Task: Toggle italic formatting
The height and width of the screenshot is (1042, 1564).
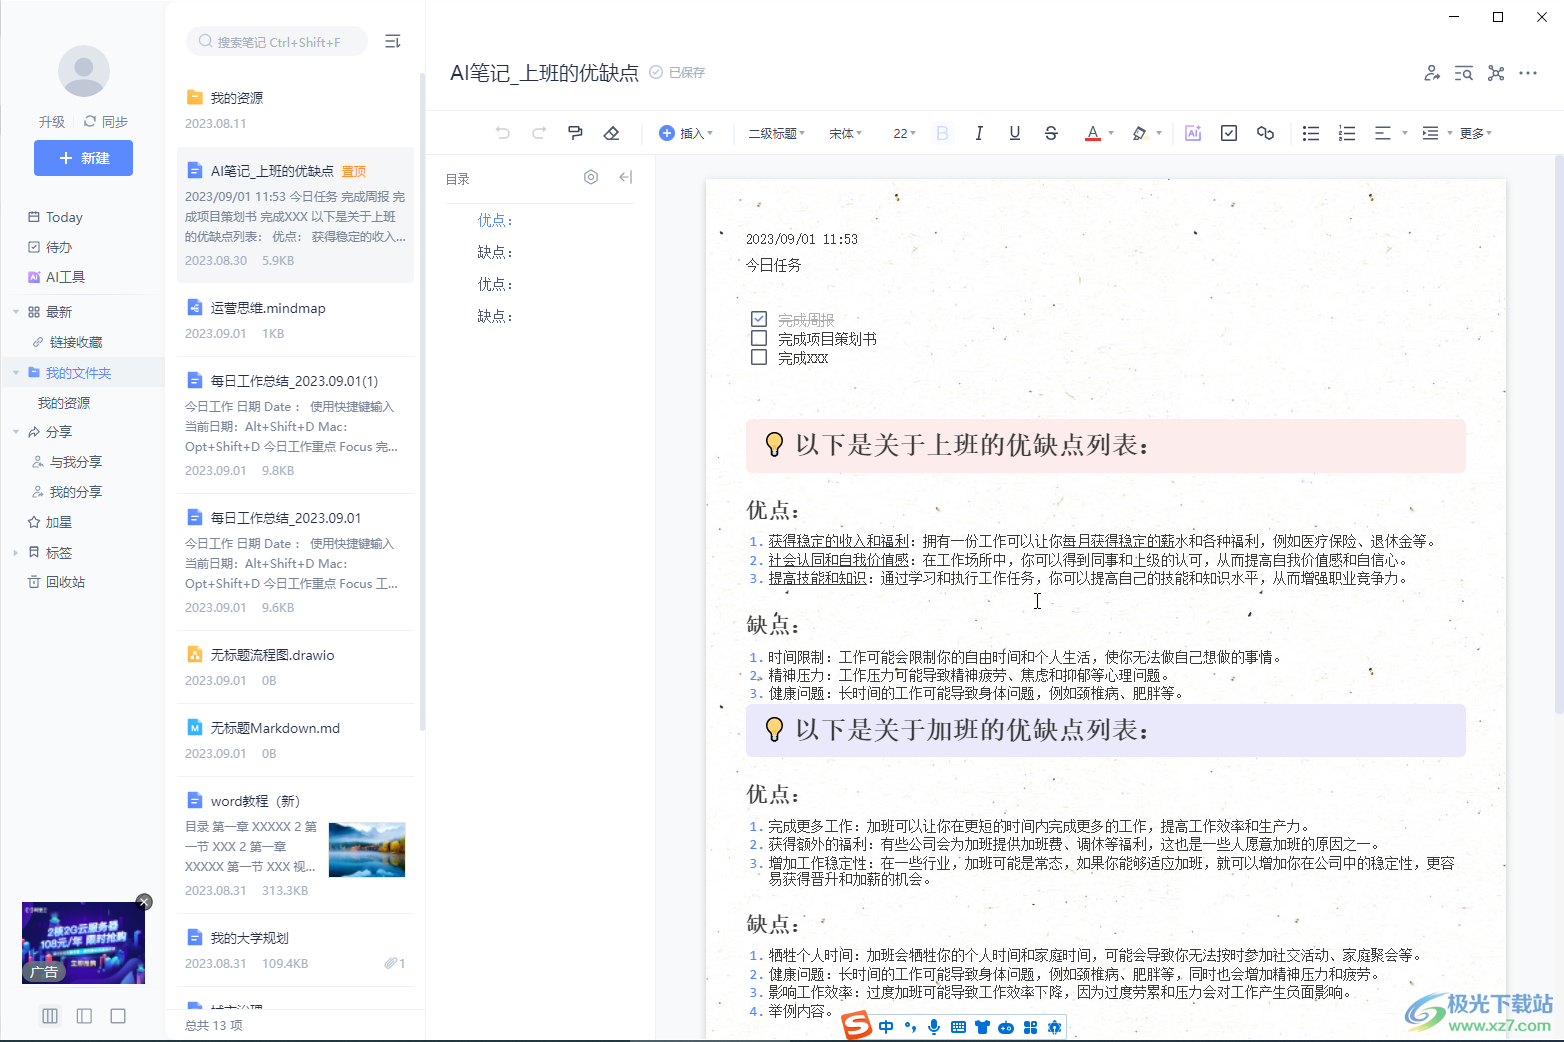Action: point(978,133)
